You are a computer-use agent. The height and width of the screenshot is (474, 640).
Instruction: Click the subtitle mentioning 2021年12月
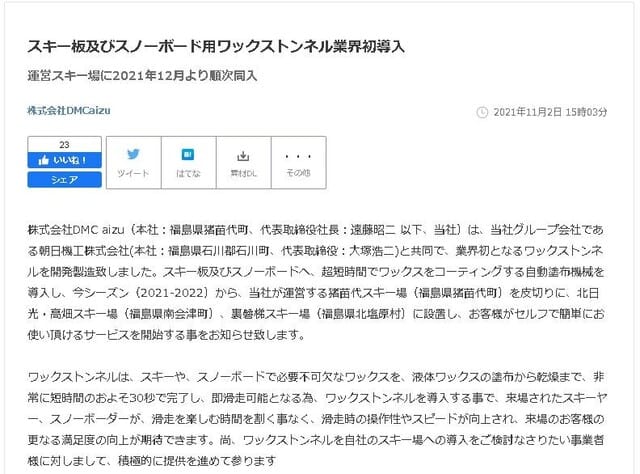pyautogui.click(x=141, y=74)
